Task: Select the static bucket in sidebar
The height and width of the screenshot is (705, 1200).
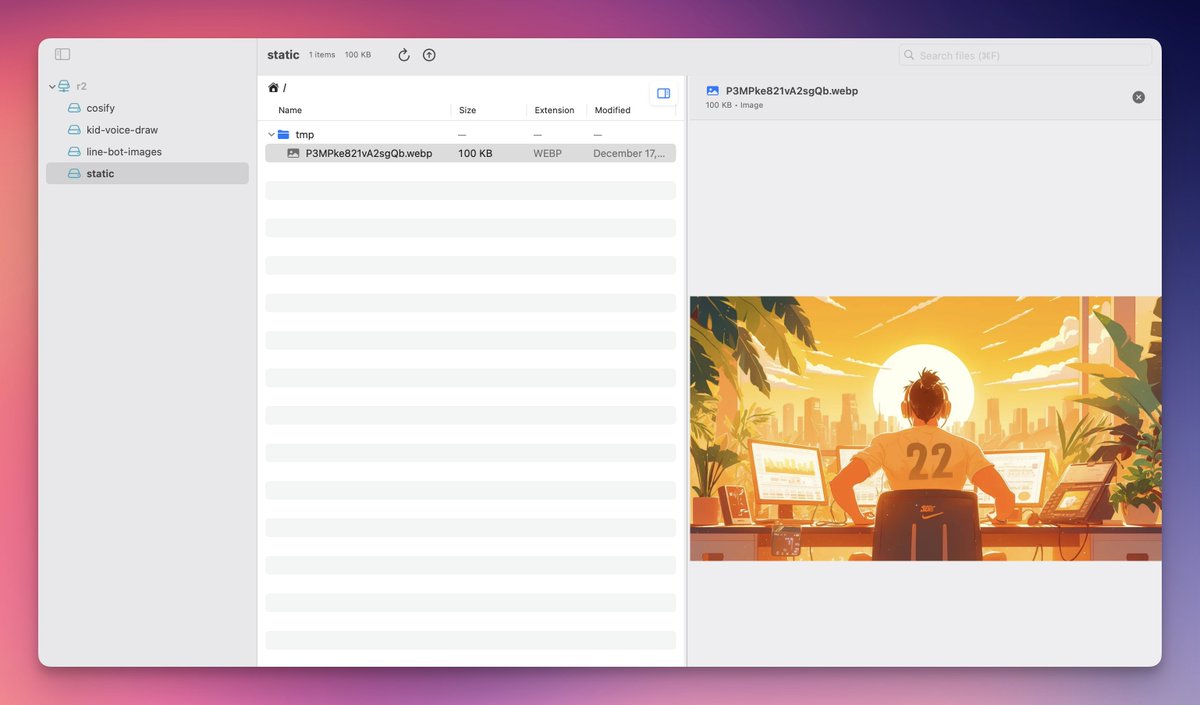Action: pos(100,174)
